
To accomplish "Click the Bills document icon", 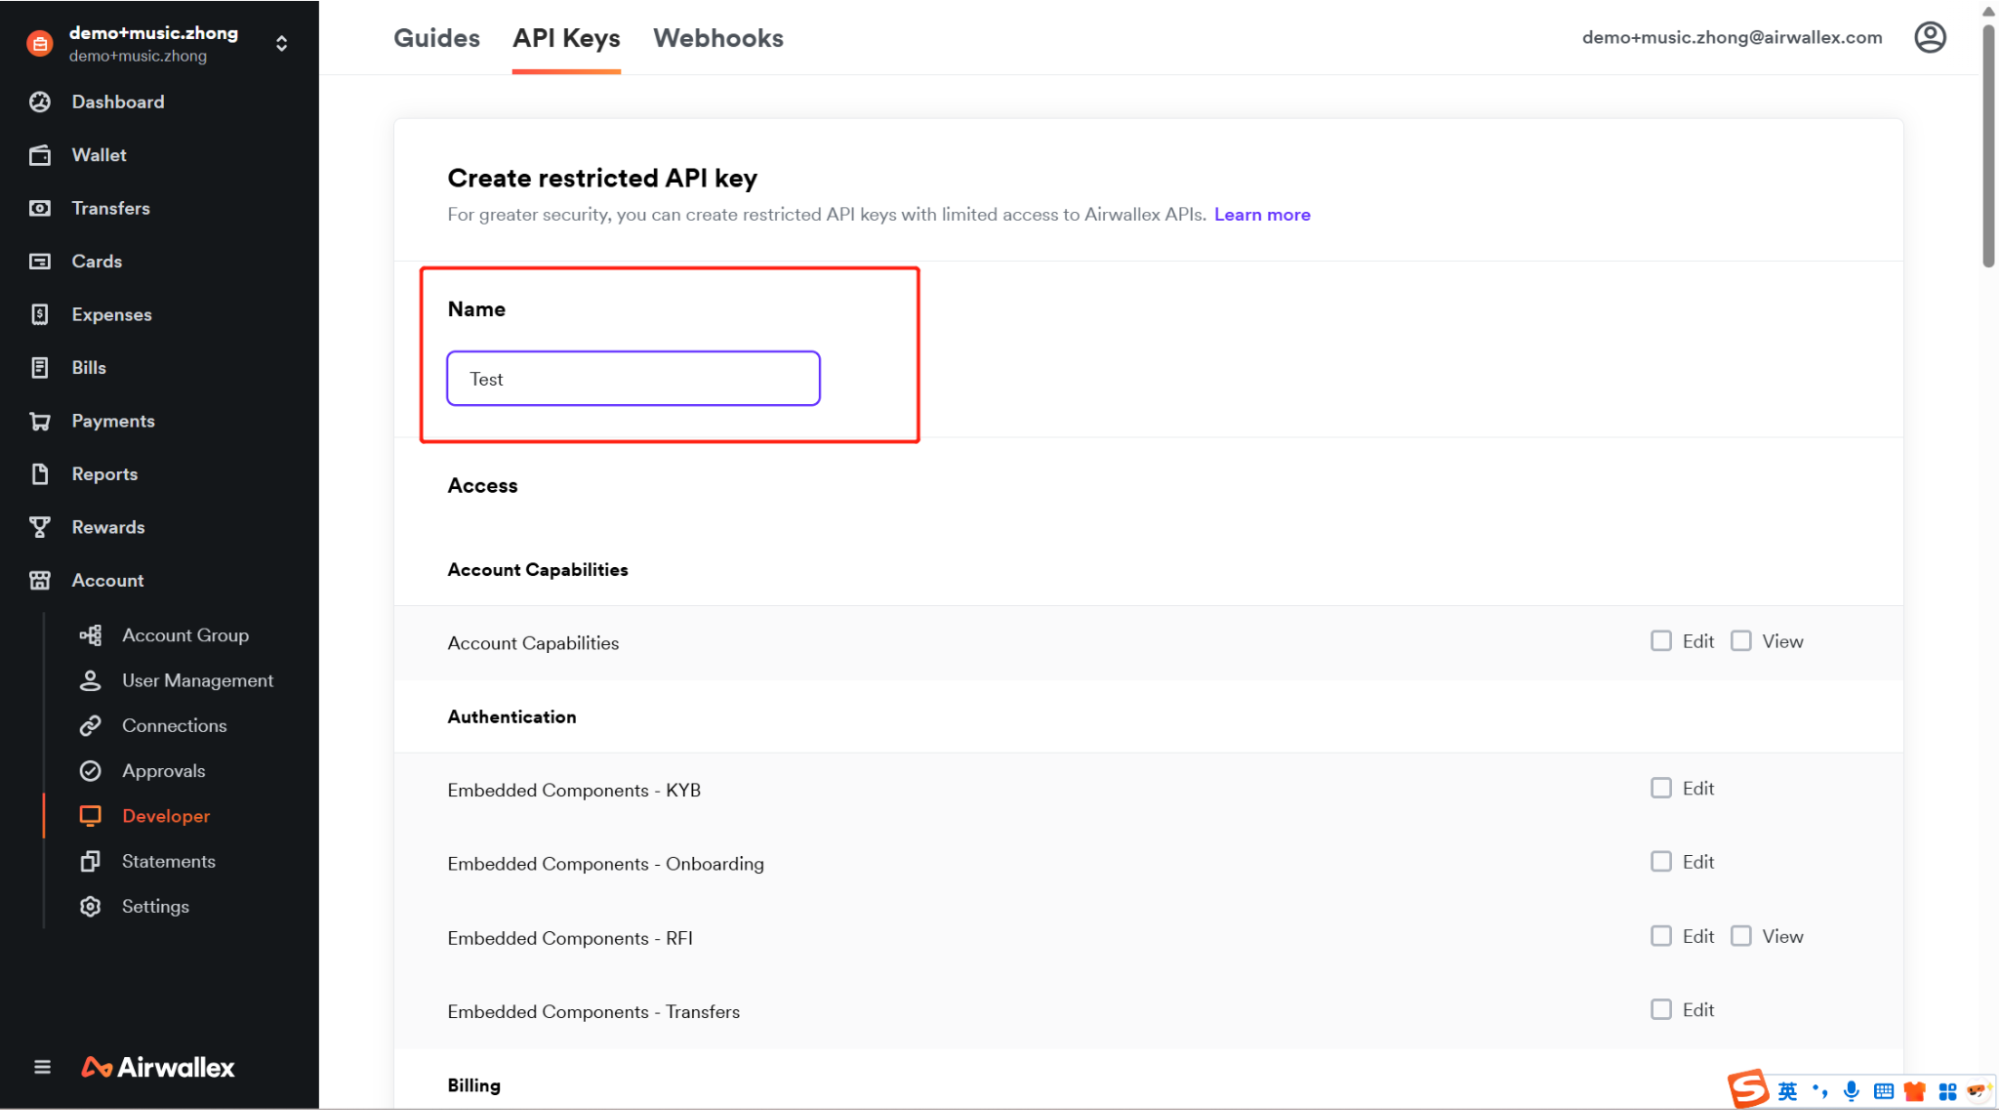I will point(40,367).
